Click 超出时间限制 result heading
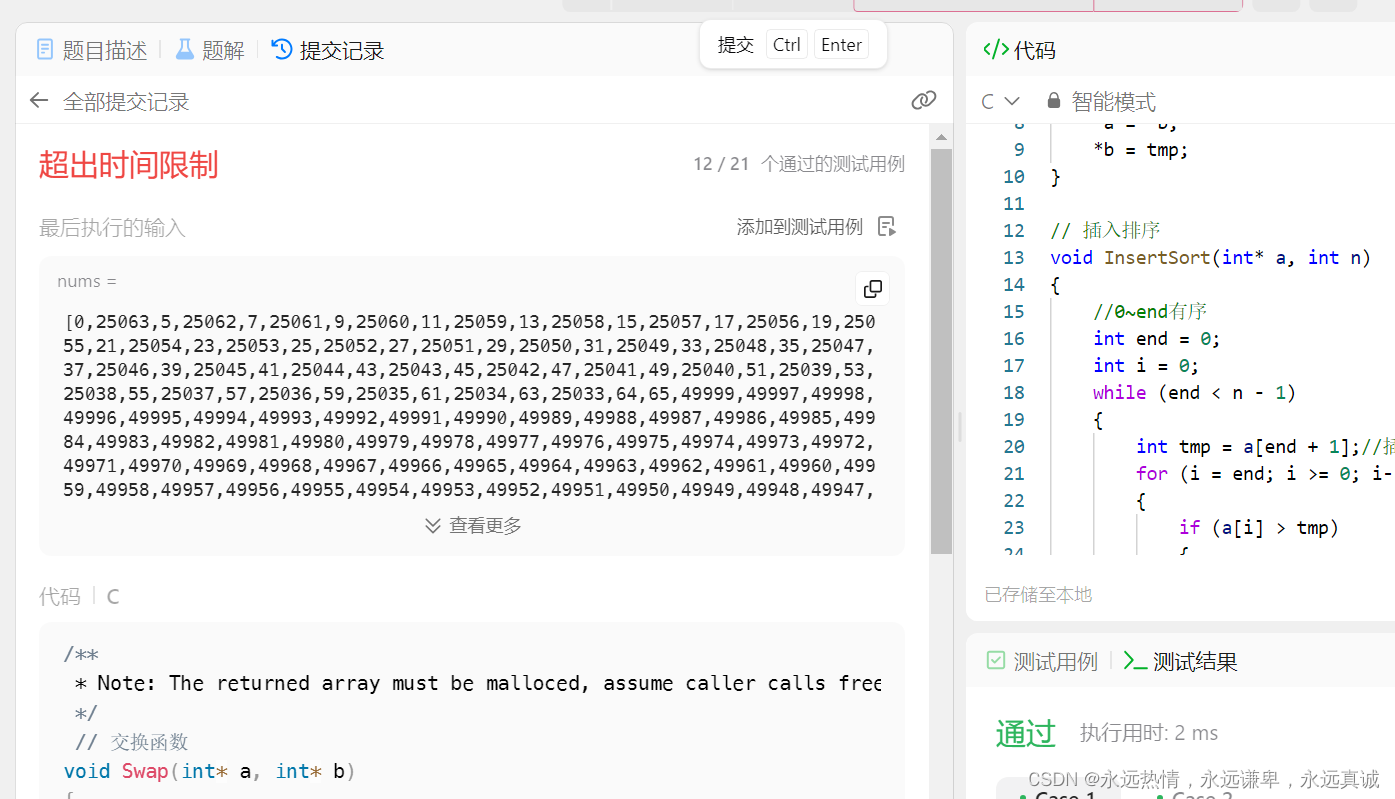This screenshot has width=1395, height=799. click(128, 165)
